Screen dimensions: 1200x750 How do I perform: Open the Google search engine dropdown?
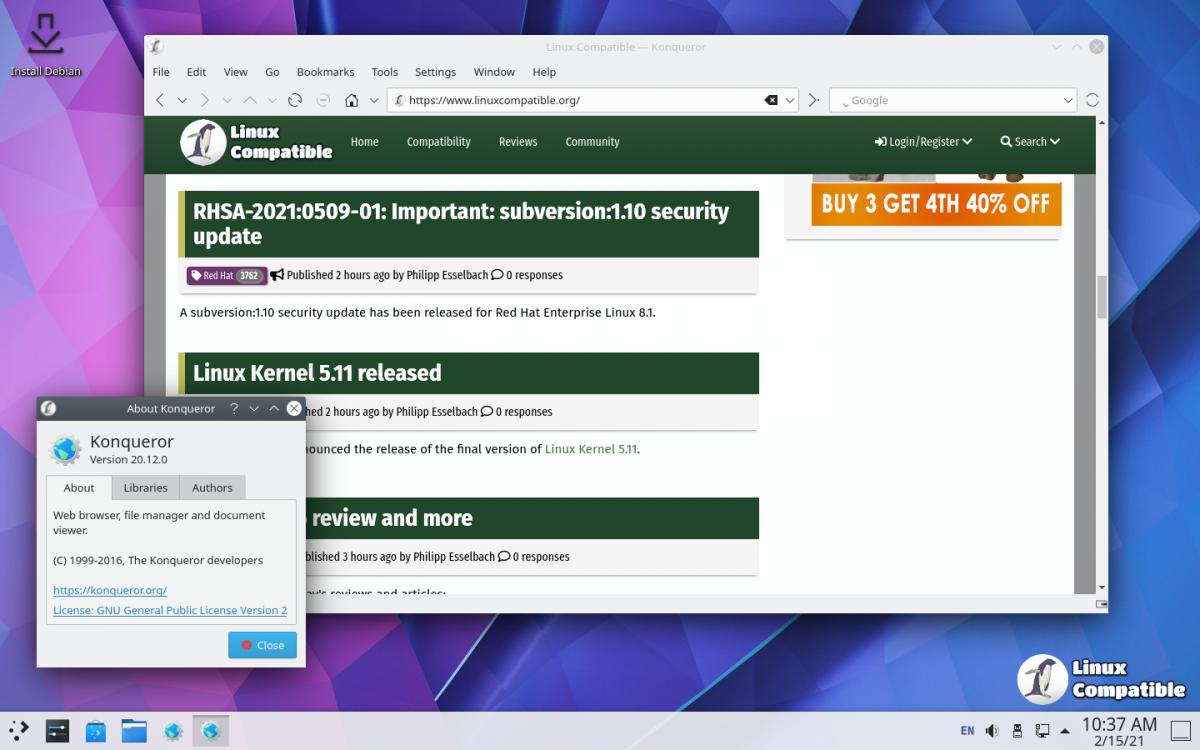[x=1067, y=100]
